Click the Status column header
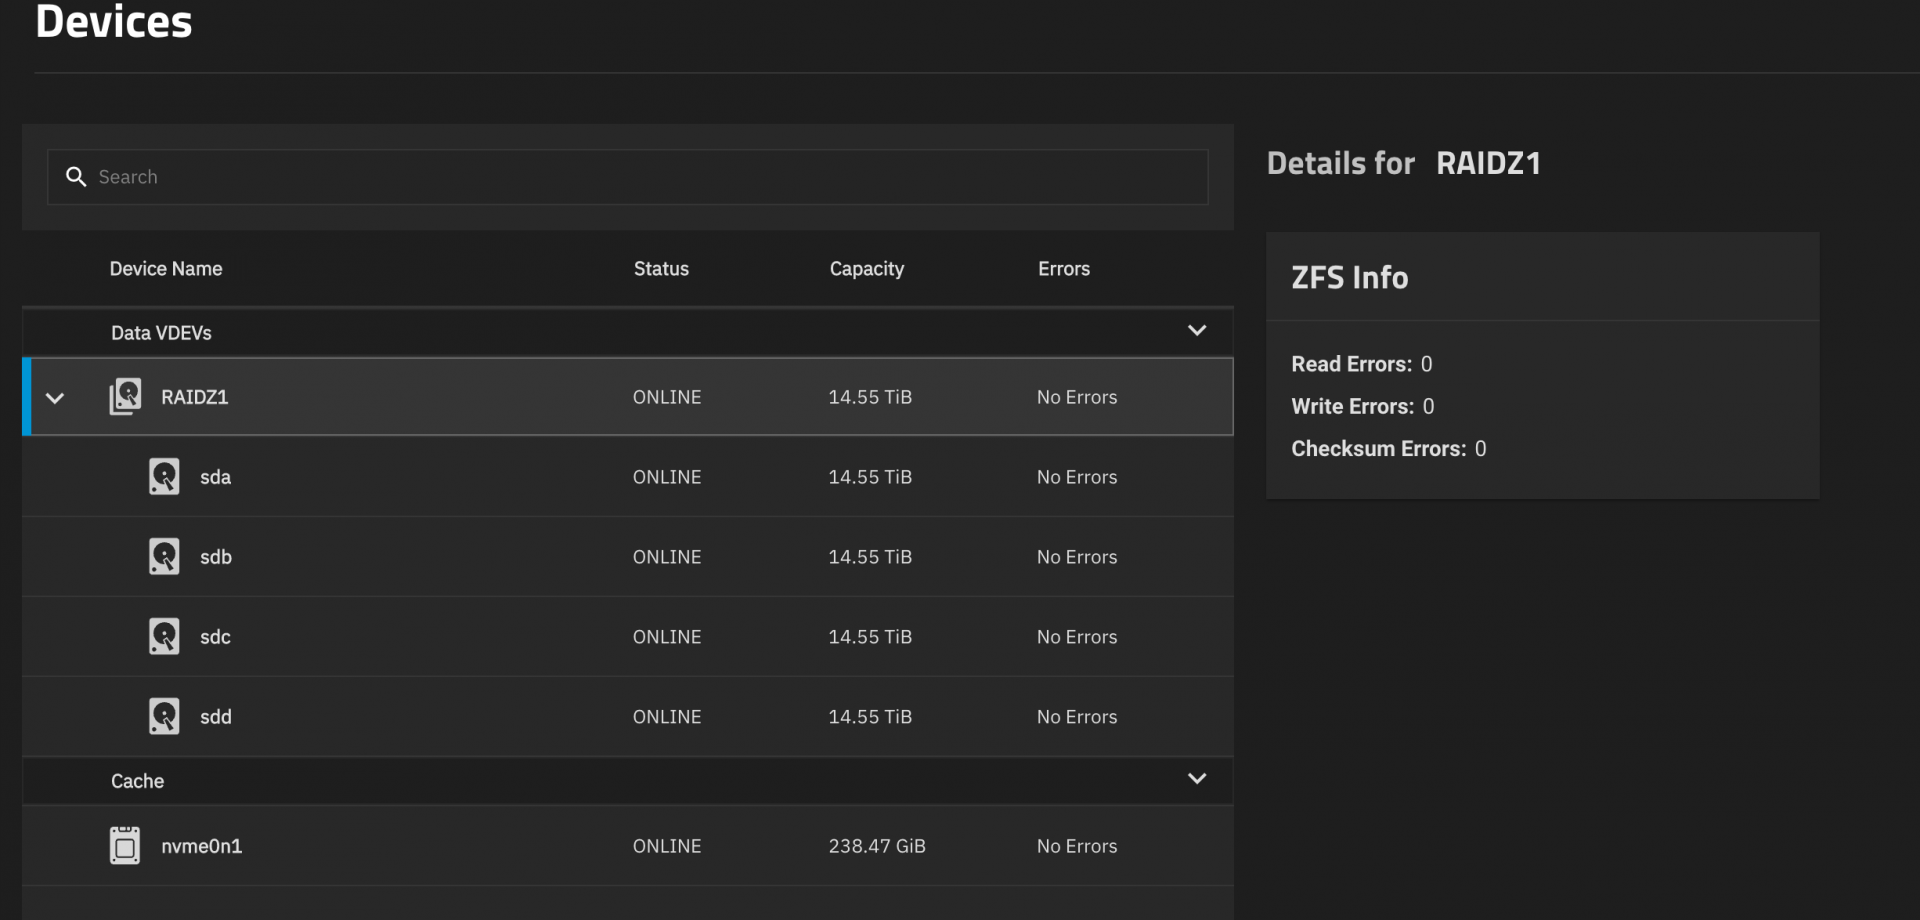Image resolution: width=1920 pixels, height=920 pixels. [x=661, y=269]
